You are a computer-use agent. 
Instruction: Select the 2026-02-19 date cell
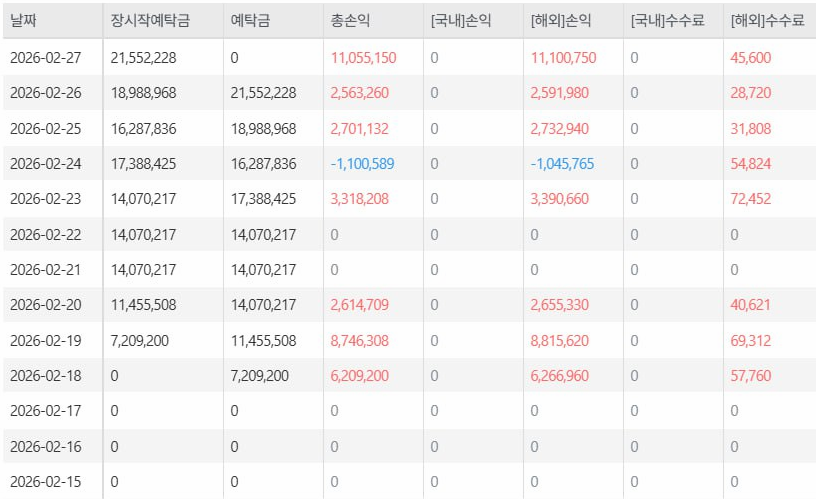click(44, 340)
